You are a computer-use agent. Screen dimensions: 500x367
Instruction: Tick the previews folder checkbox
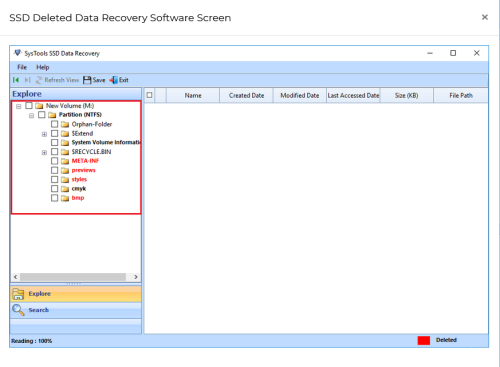coord(55,170)
